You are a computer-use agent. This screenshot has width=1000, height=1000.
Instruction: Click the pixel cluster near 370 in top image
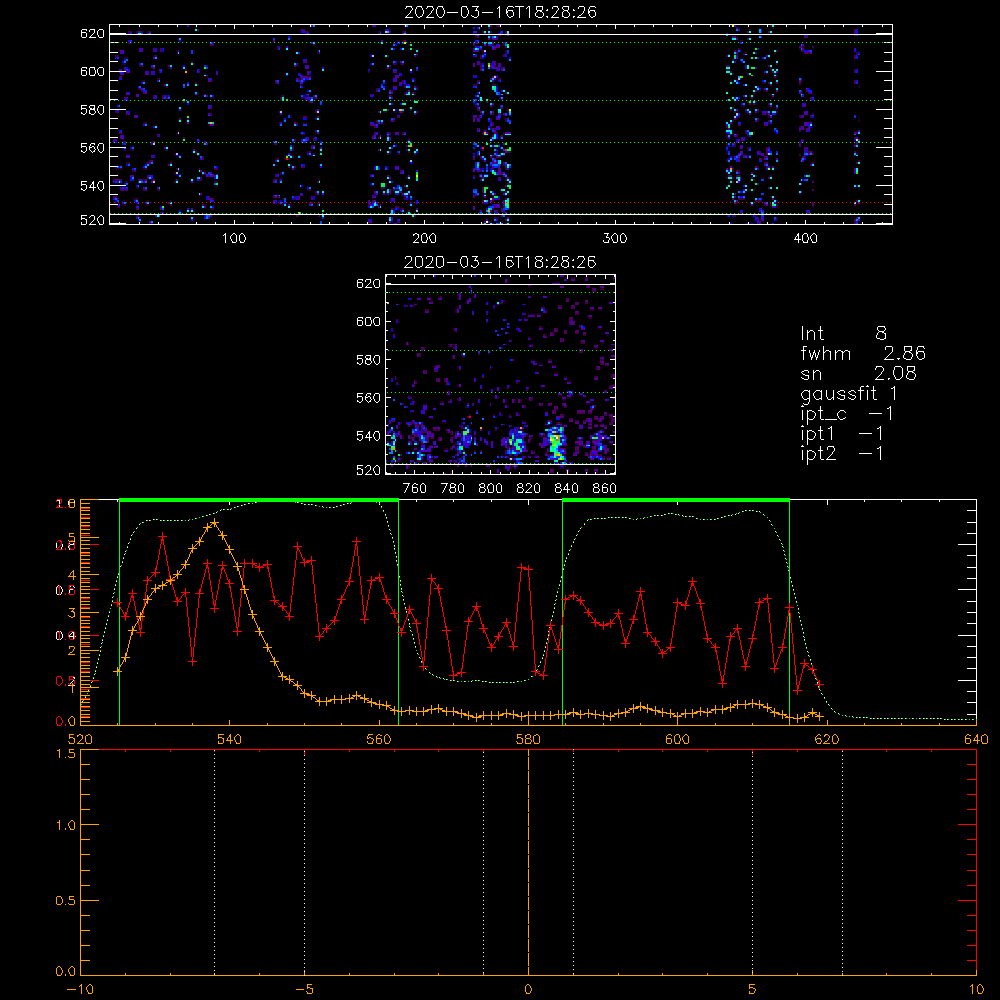click(x=753, y=124)
